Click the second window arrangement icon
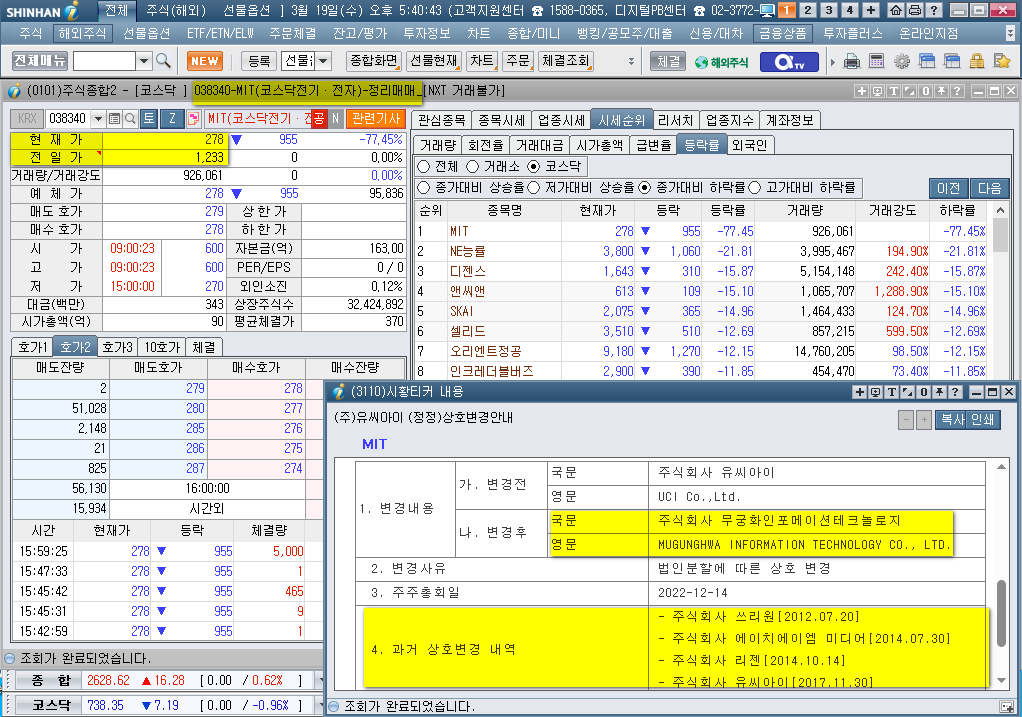 (952, 61)
